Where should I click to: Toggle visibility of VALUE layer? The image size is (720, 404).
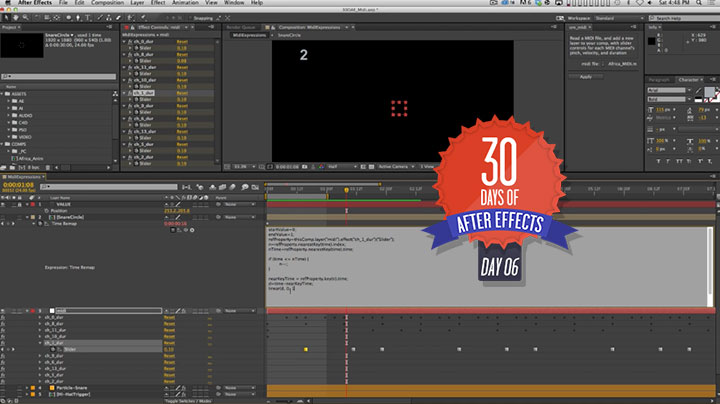pos(3,204)
